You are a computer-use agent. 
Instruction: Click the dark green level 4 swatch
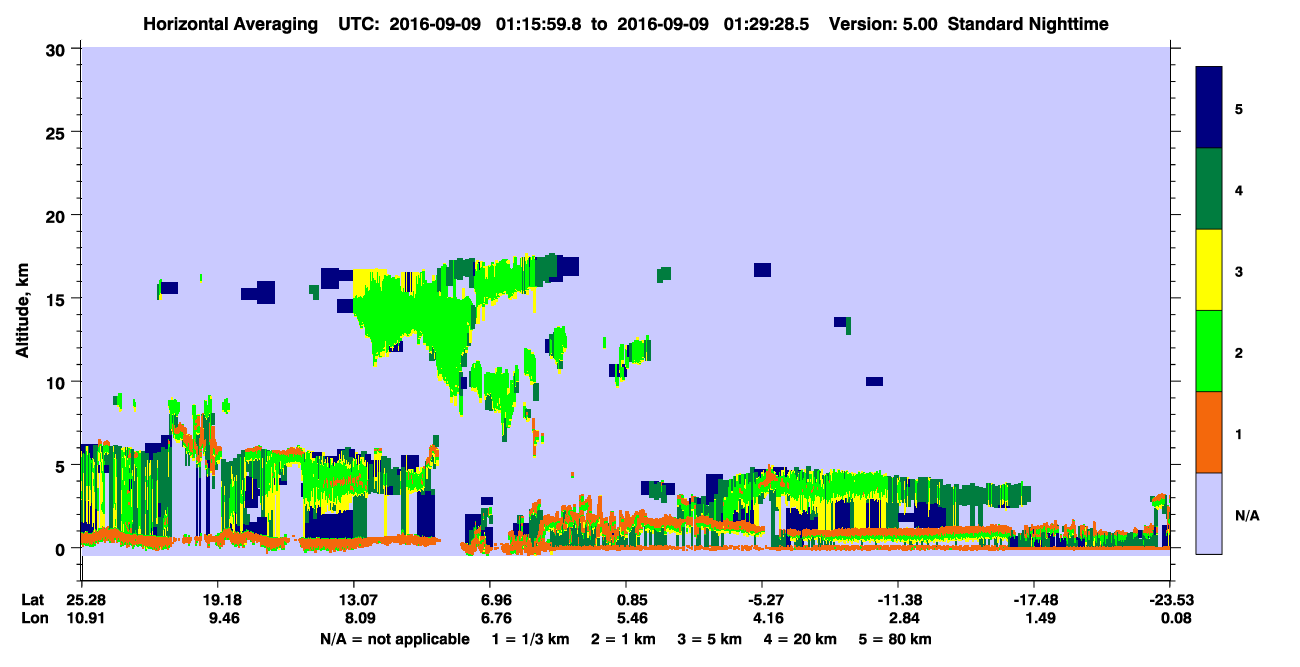pos(1209,189)
